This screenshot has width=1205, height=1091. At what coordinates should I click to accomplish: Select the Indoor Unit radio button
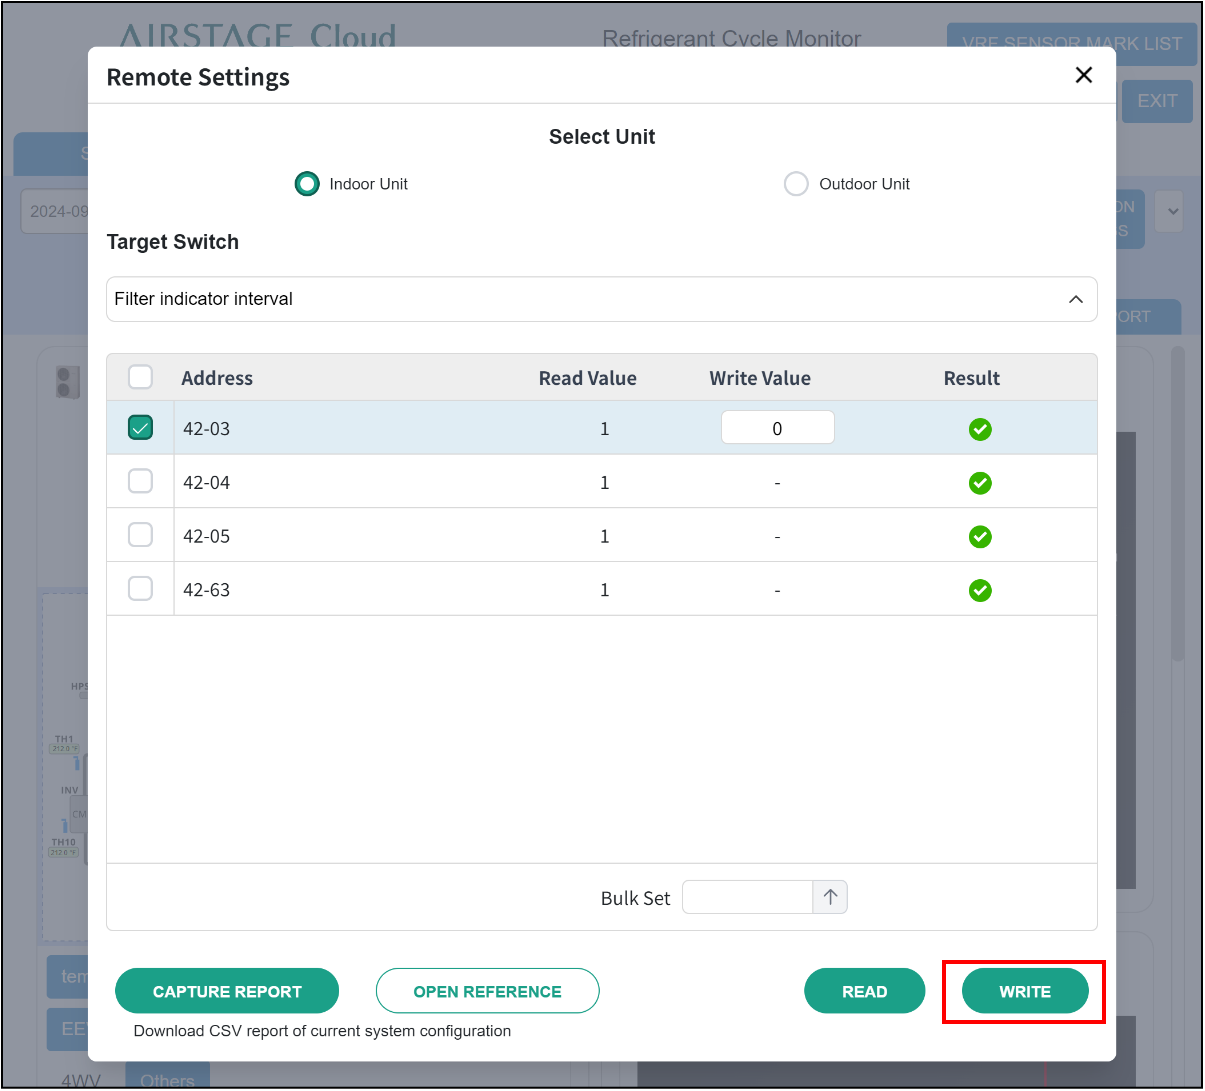[x=307, y=184]
